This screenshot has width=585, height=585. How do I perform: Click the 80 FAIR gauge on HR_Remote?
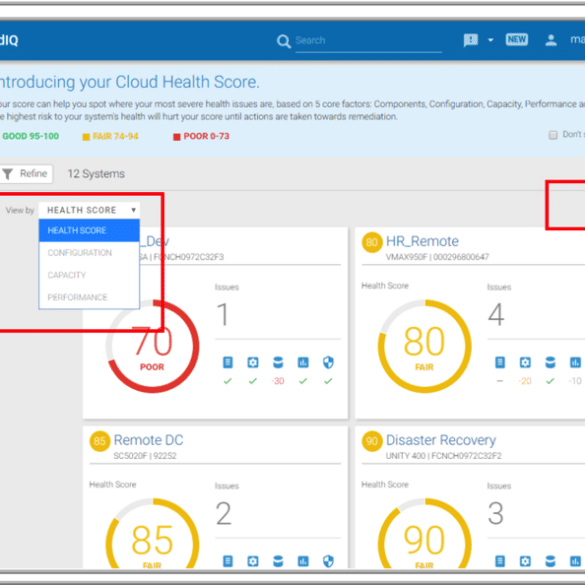pos(425,346)
